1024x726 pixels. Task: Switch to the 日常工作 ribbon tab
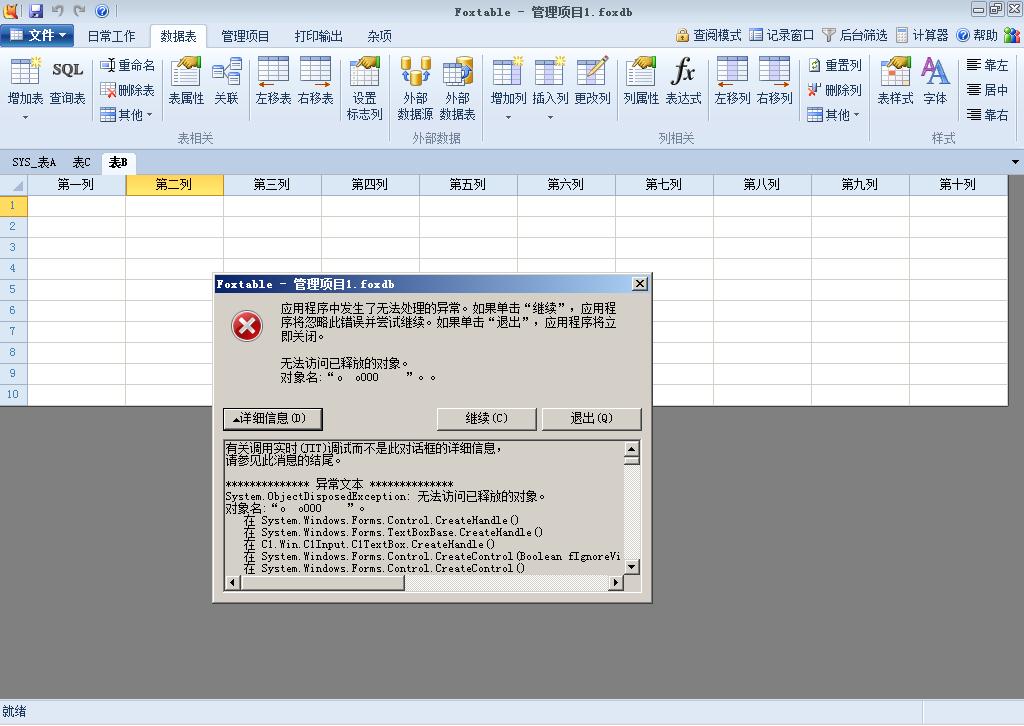point(112,36)
